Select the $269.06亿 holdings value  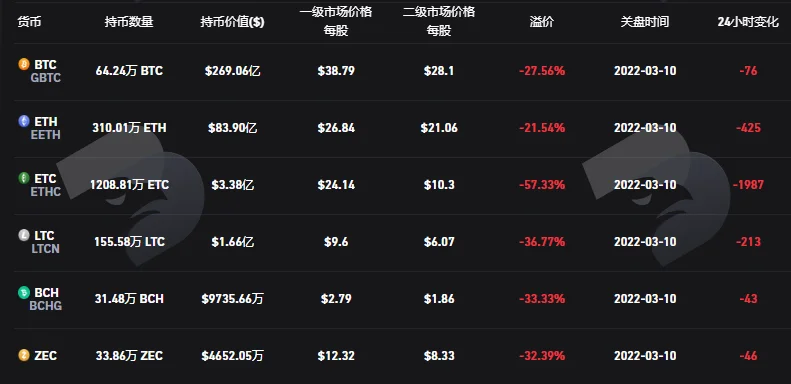click(233, 71)
